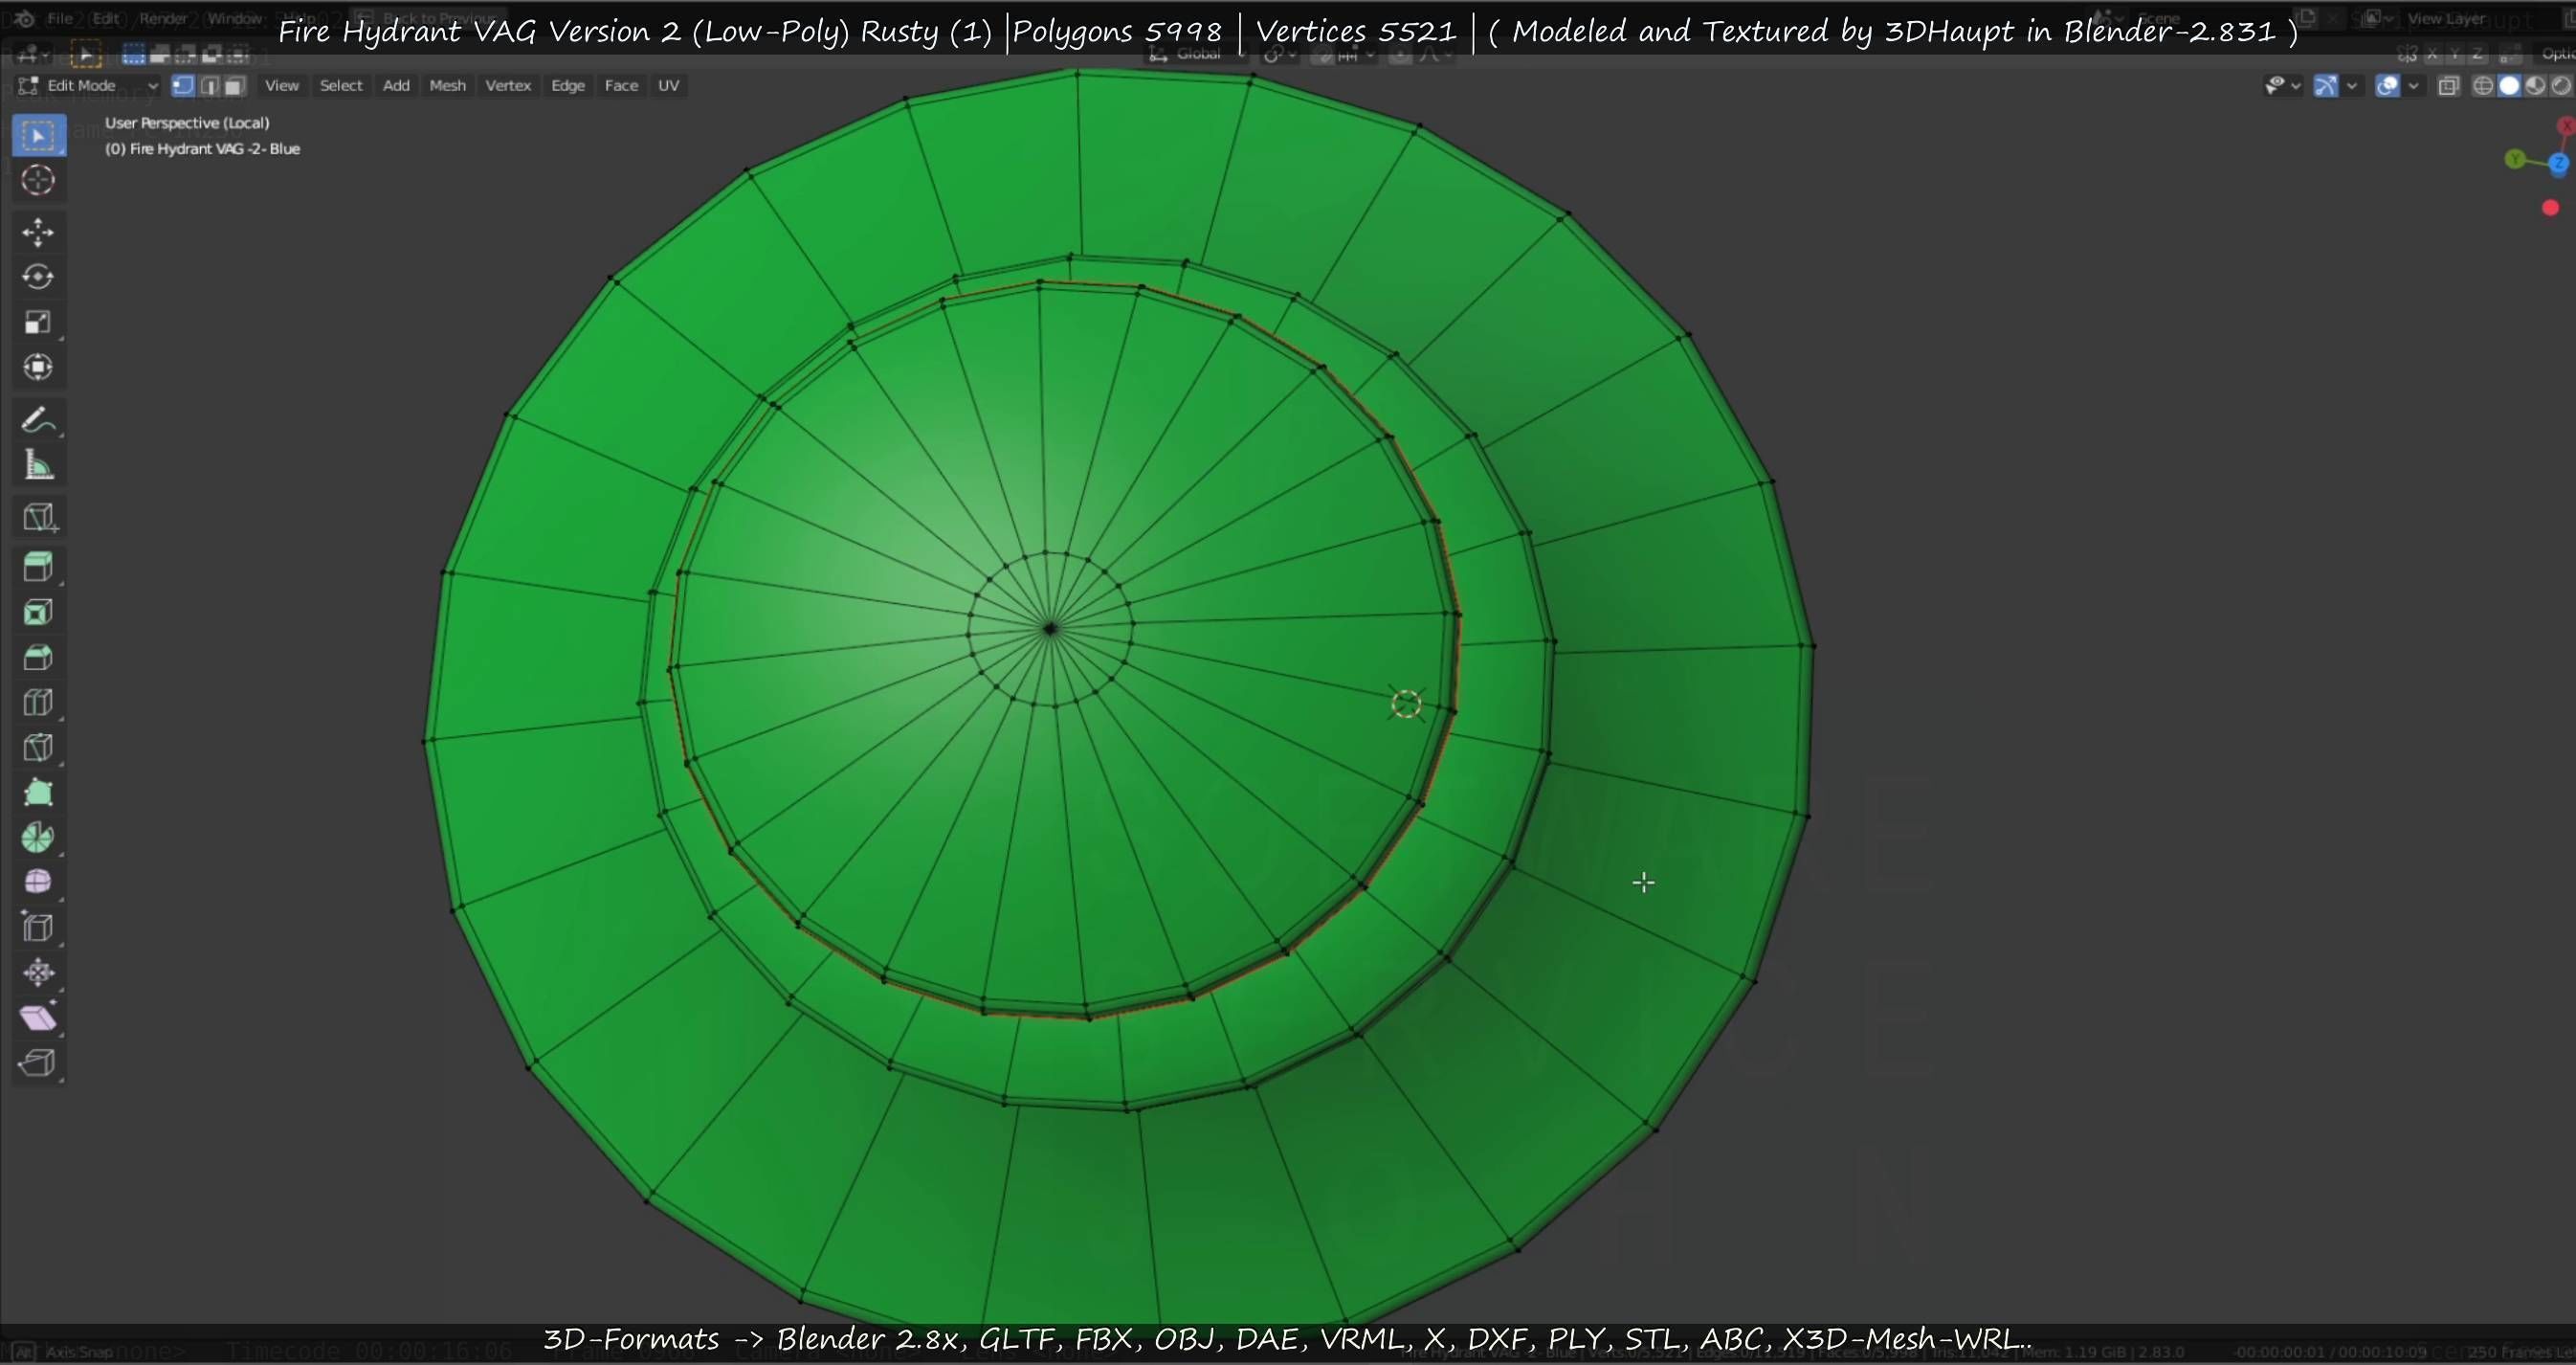The image size is (2576, 1365).
Task: Switch to vertex select mode
Action: (183, 86)
